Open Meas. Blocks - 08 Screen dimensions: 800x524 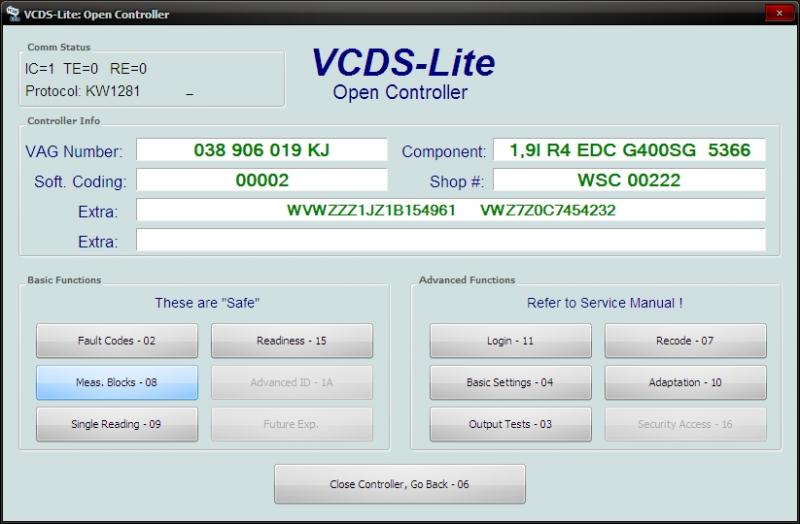coord(117,382)
